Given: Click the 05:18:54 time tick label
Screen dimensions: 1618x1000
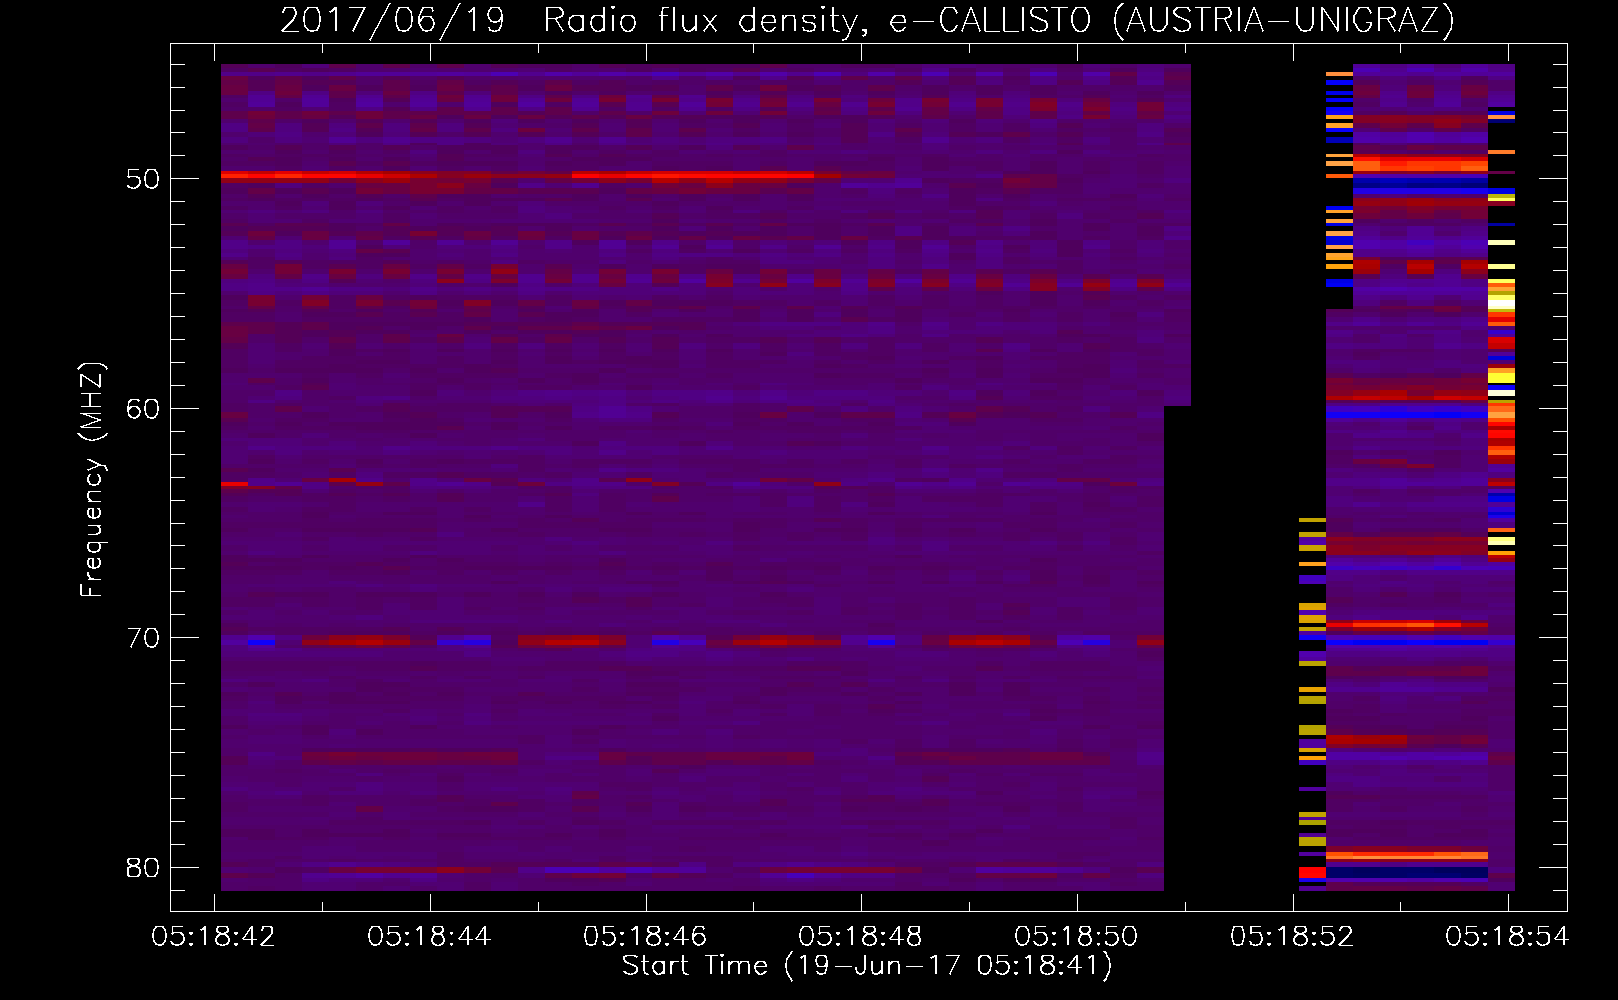Looking at the screenshot, I should pyautogui.click(x=1507, y=937).
